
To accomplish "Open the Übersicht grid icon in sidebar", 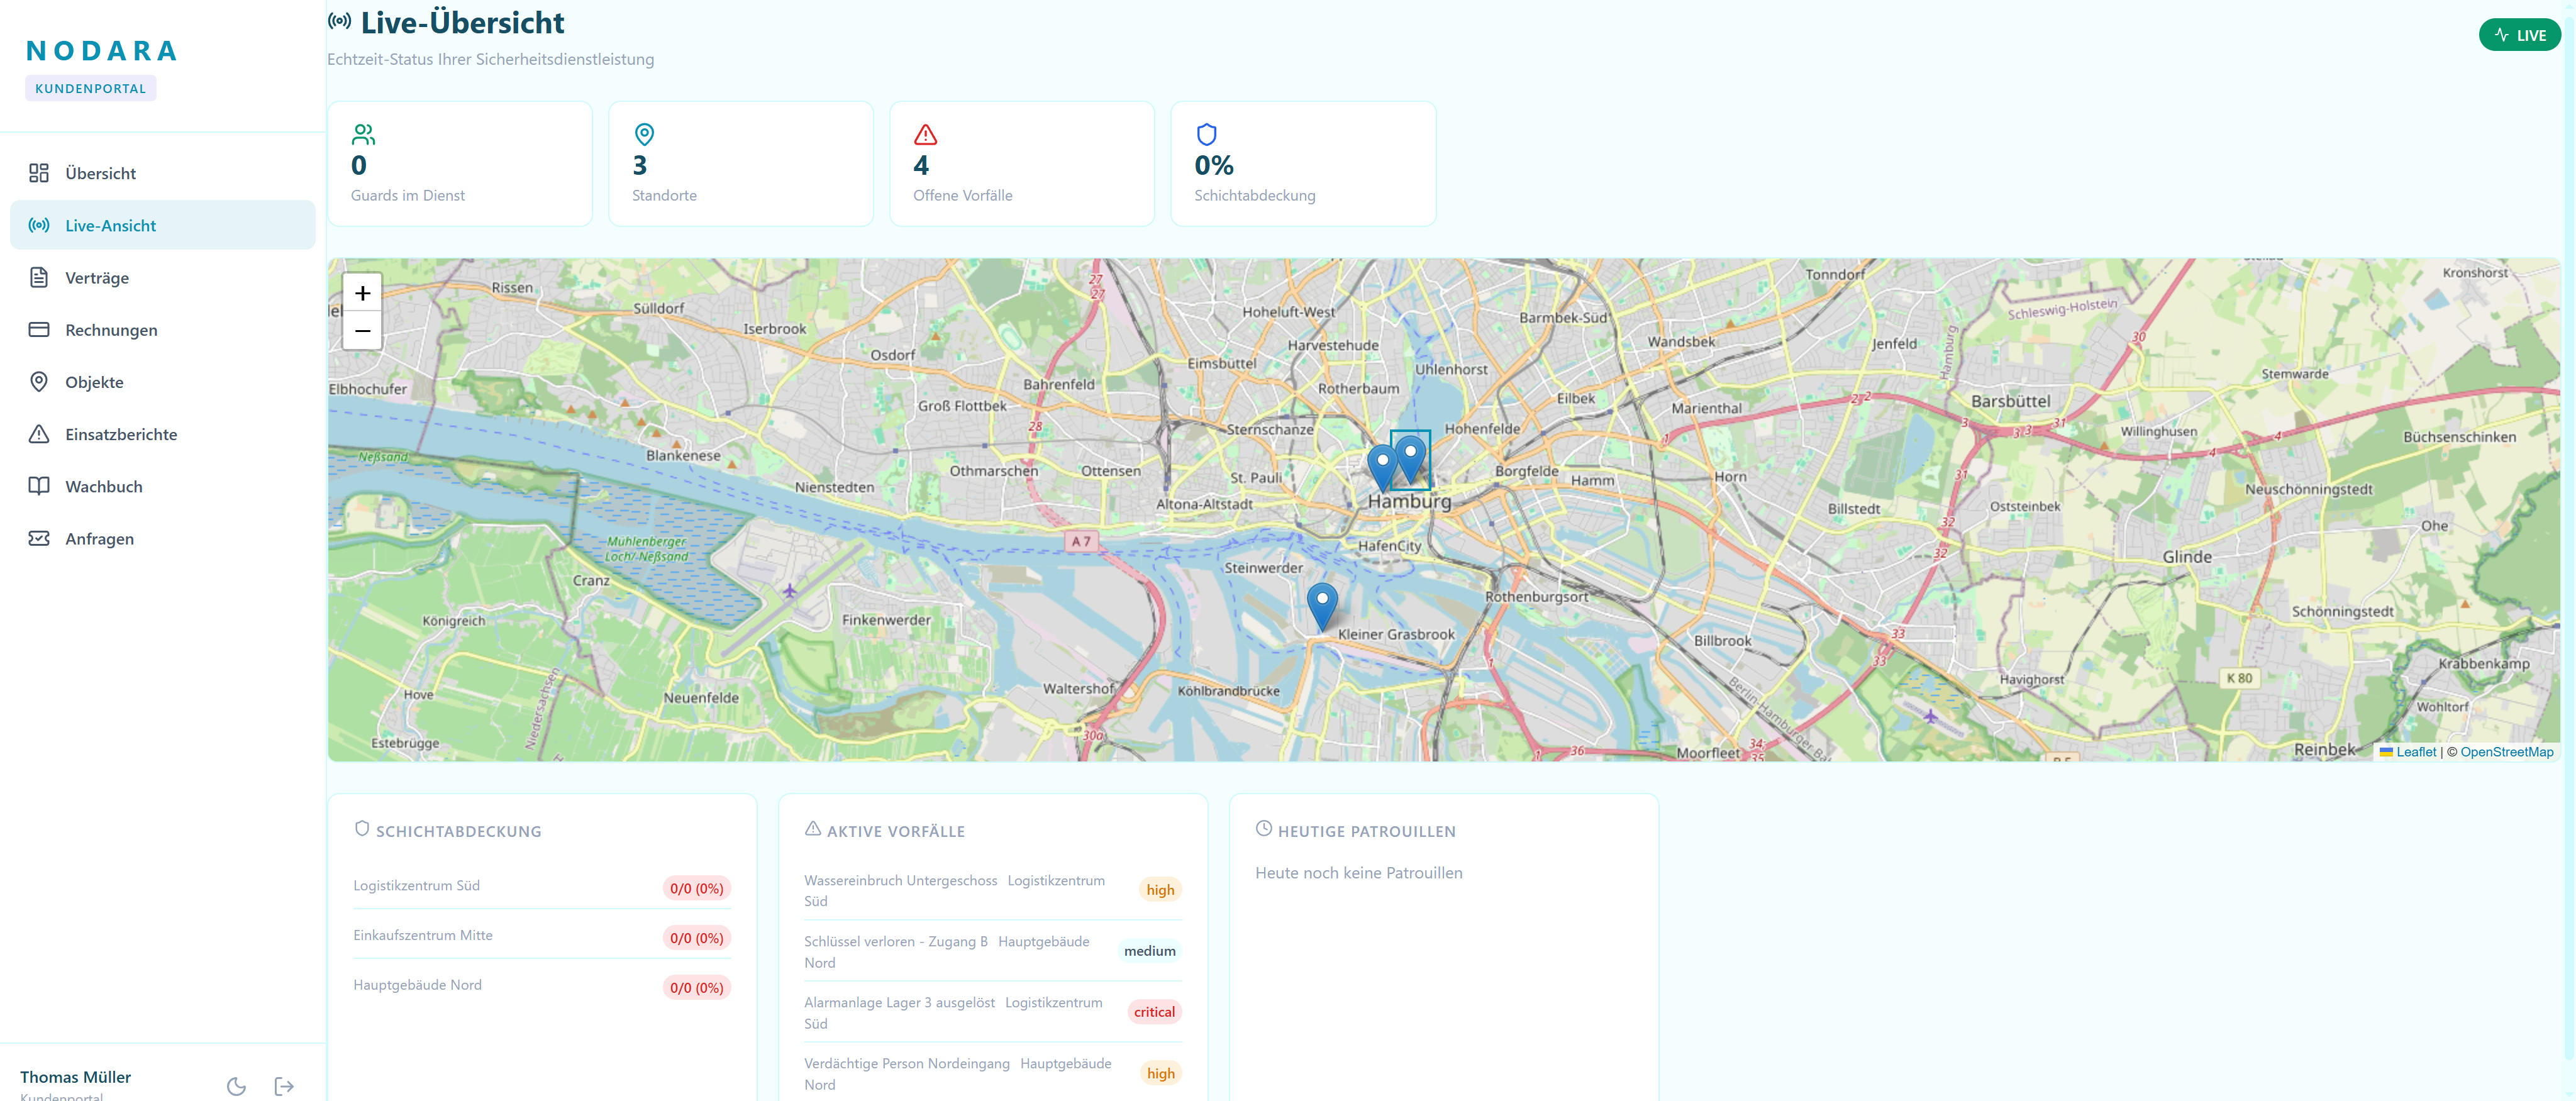I will [39, 173].
